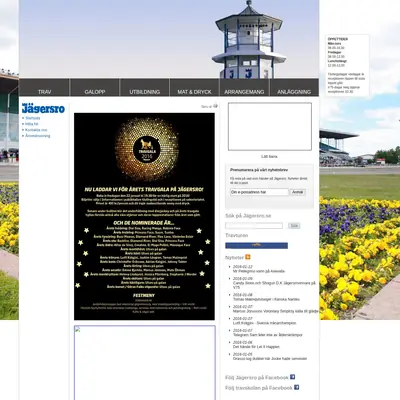Go to the MAT & DRYCK tab
The height and width of the screenshot is (400, 400).
(194, 88)
